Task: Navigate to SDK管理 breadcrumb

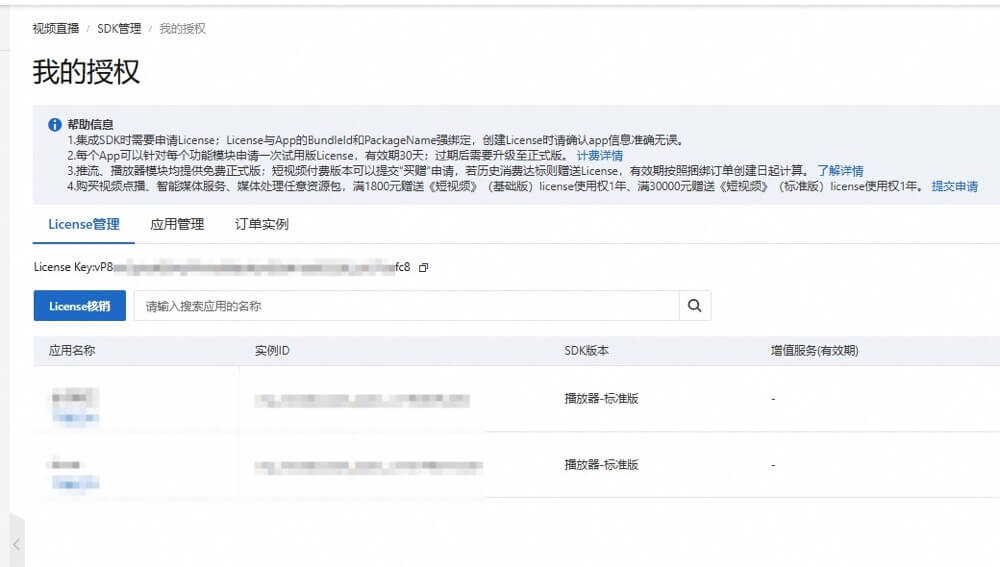Action: coord(119,29)
